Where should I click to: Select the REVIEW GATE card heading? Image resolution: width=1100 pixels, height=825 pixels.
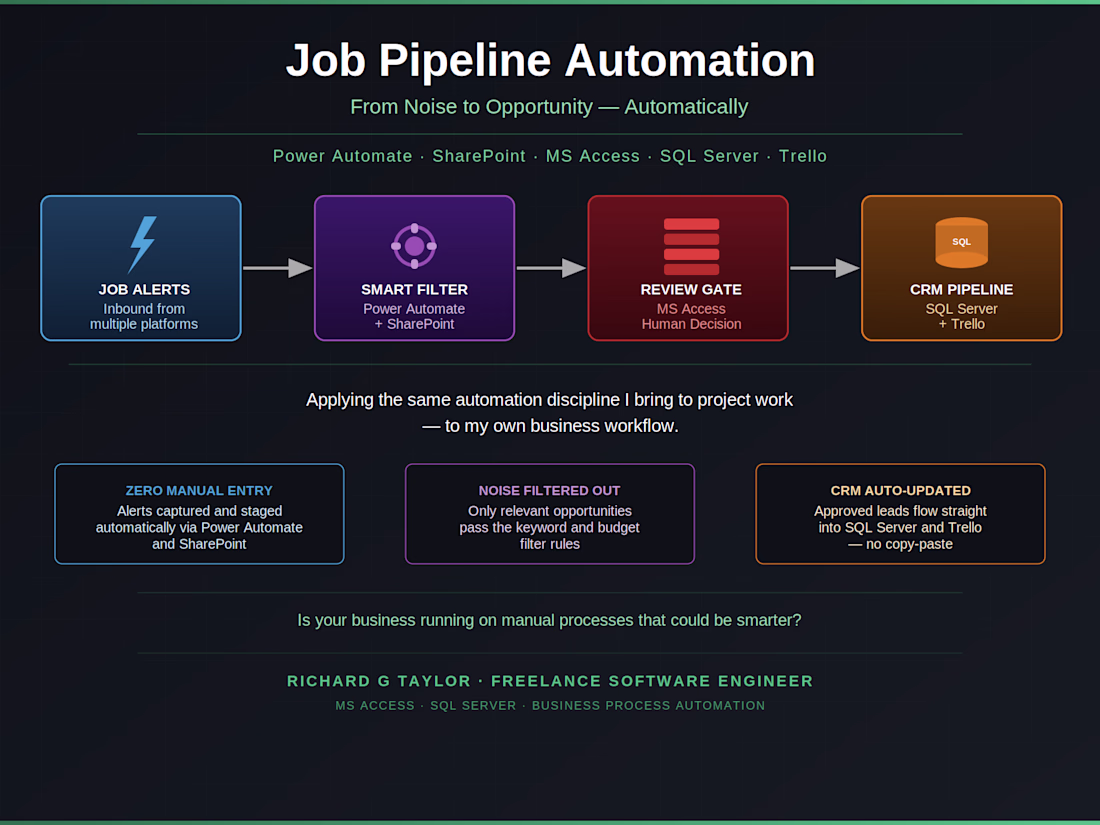pos(691,290)
